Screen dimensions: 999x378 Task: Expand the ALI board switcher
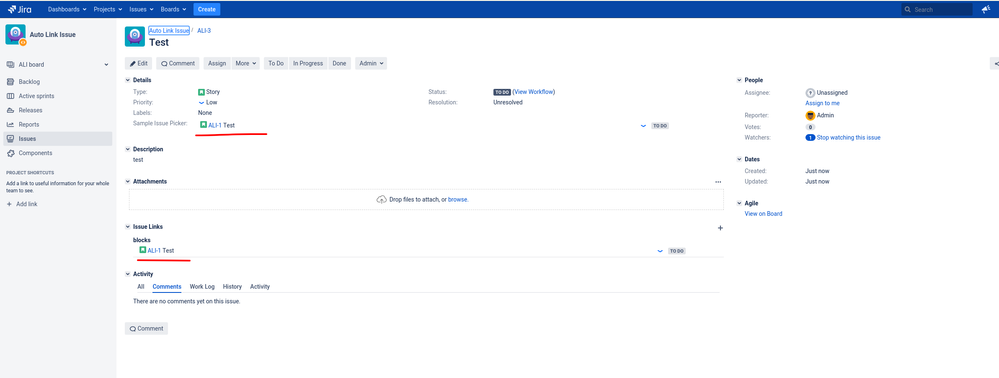click(106, 64)
